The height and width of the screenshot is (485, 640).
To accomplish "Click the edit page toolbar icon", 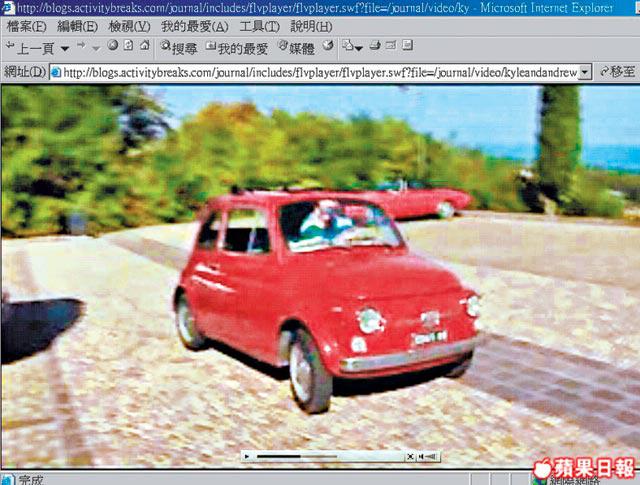I will 391,45.
